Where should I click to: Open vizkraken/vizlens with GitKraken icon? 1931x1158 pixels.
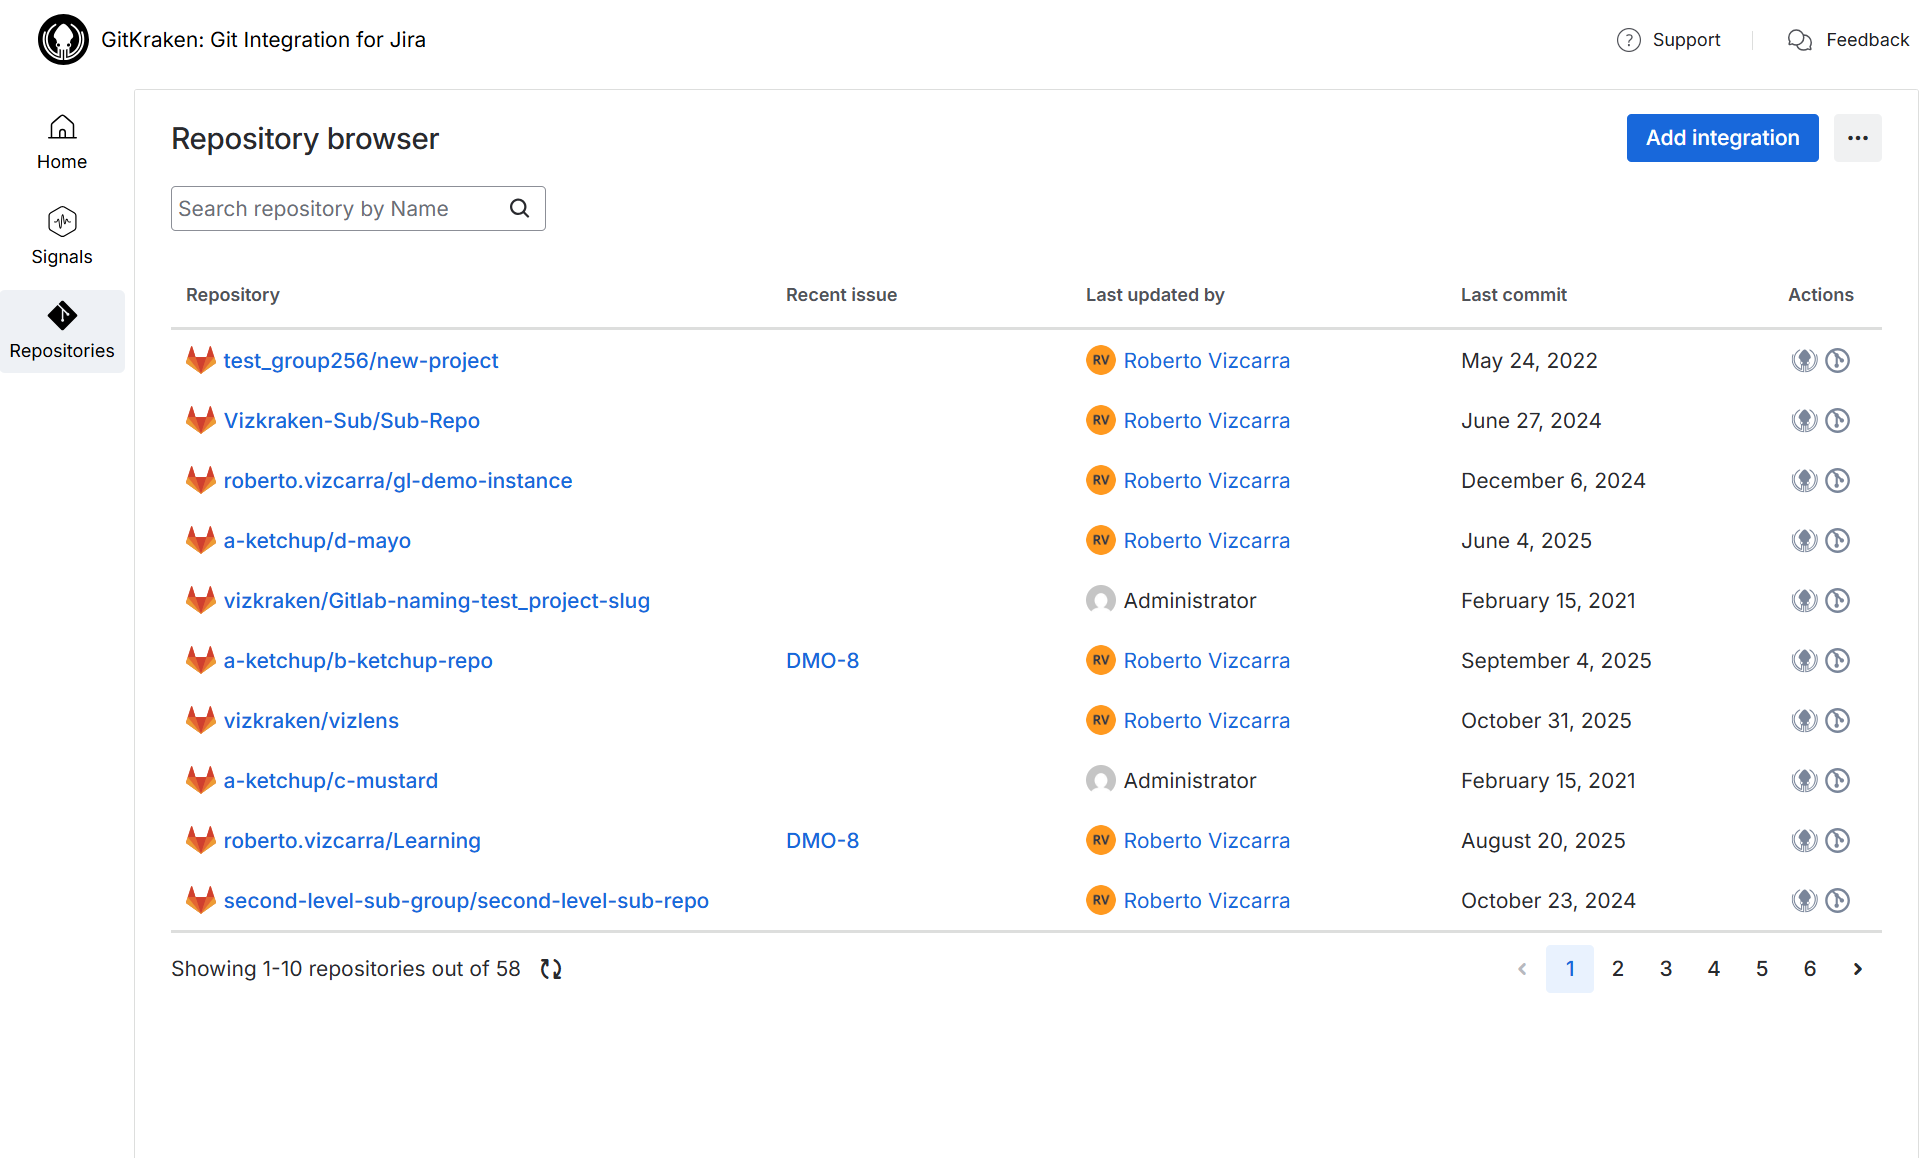pyautogui.click(x=1804, y=720)
